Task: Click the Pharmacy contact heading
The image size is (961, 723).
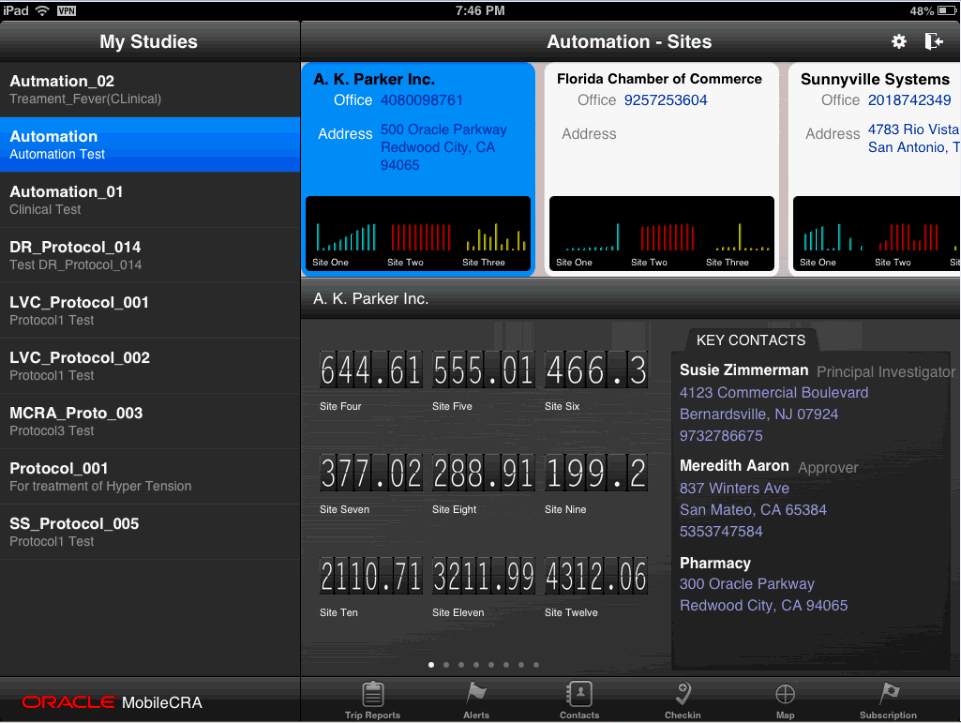Action: point(715,563)
